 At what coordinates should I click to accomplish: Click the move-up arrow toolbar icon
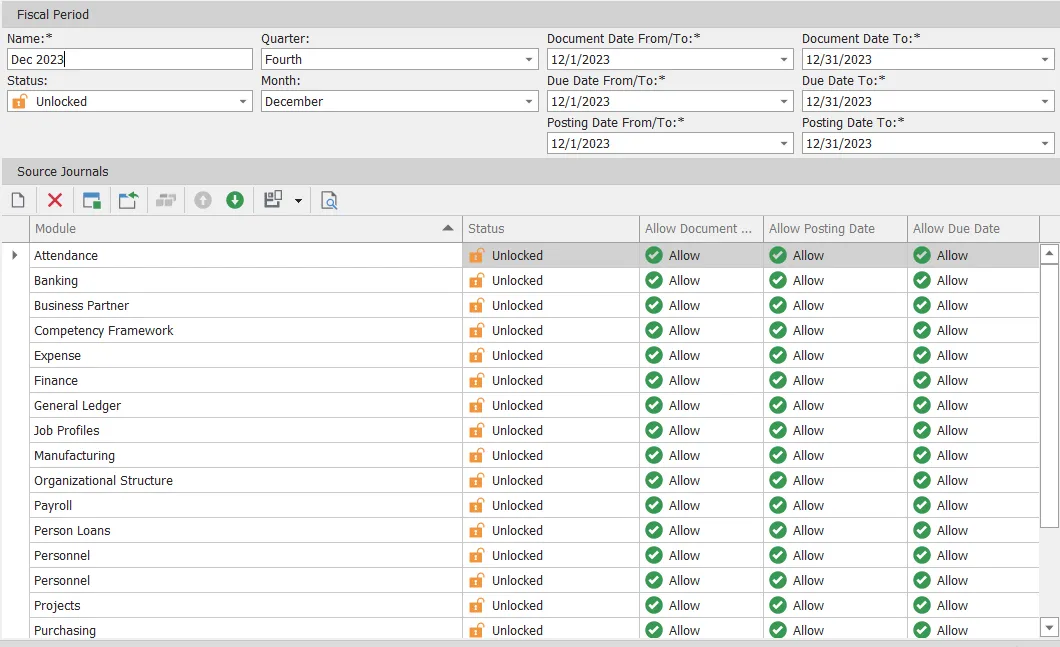[x=202, y=200]
